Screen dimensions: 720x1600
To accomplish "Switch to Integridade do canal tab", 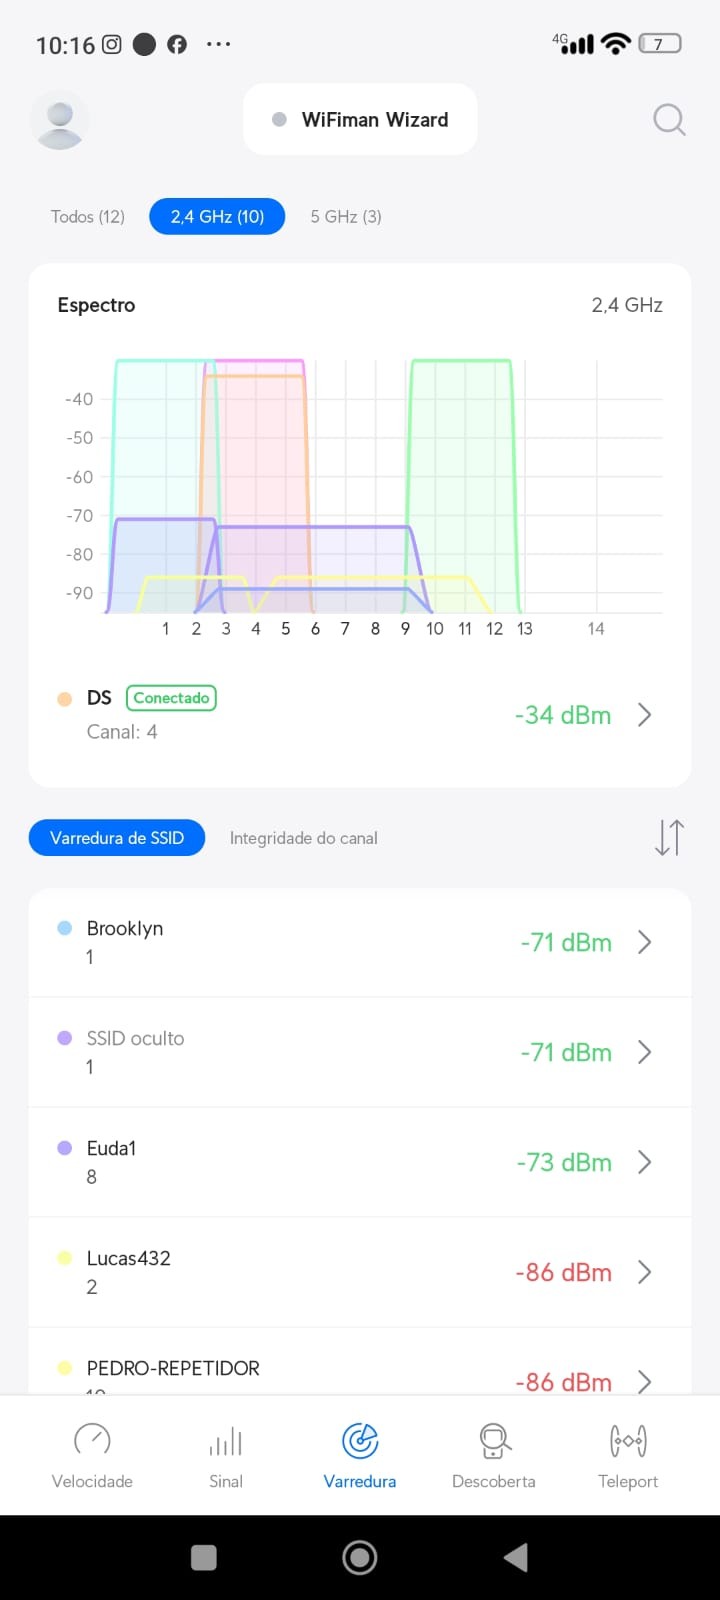I will pos(303,838).
